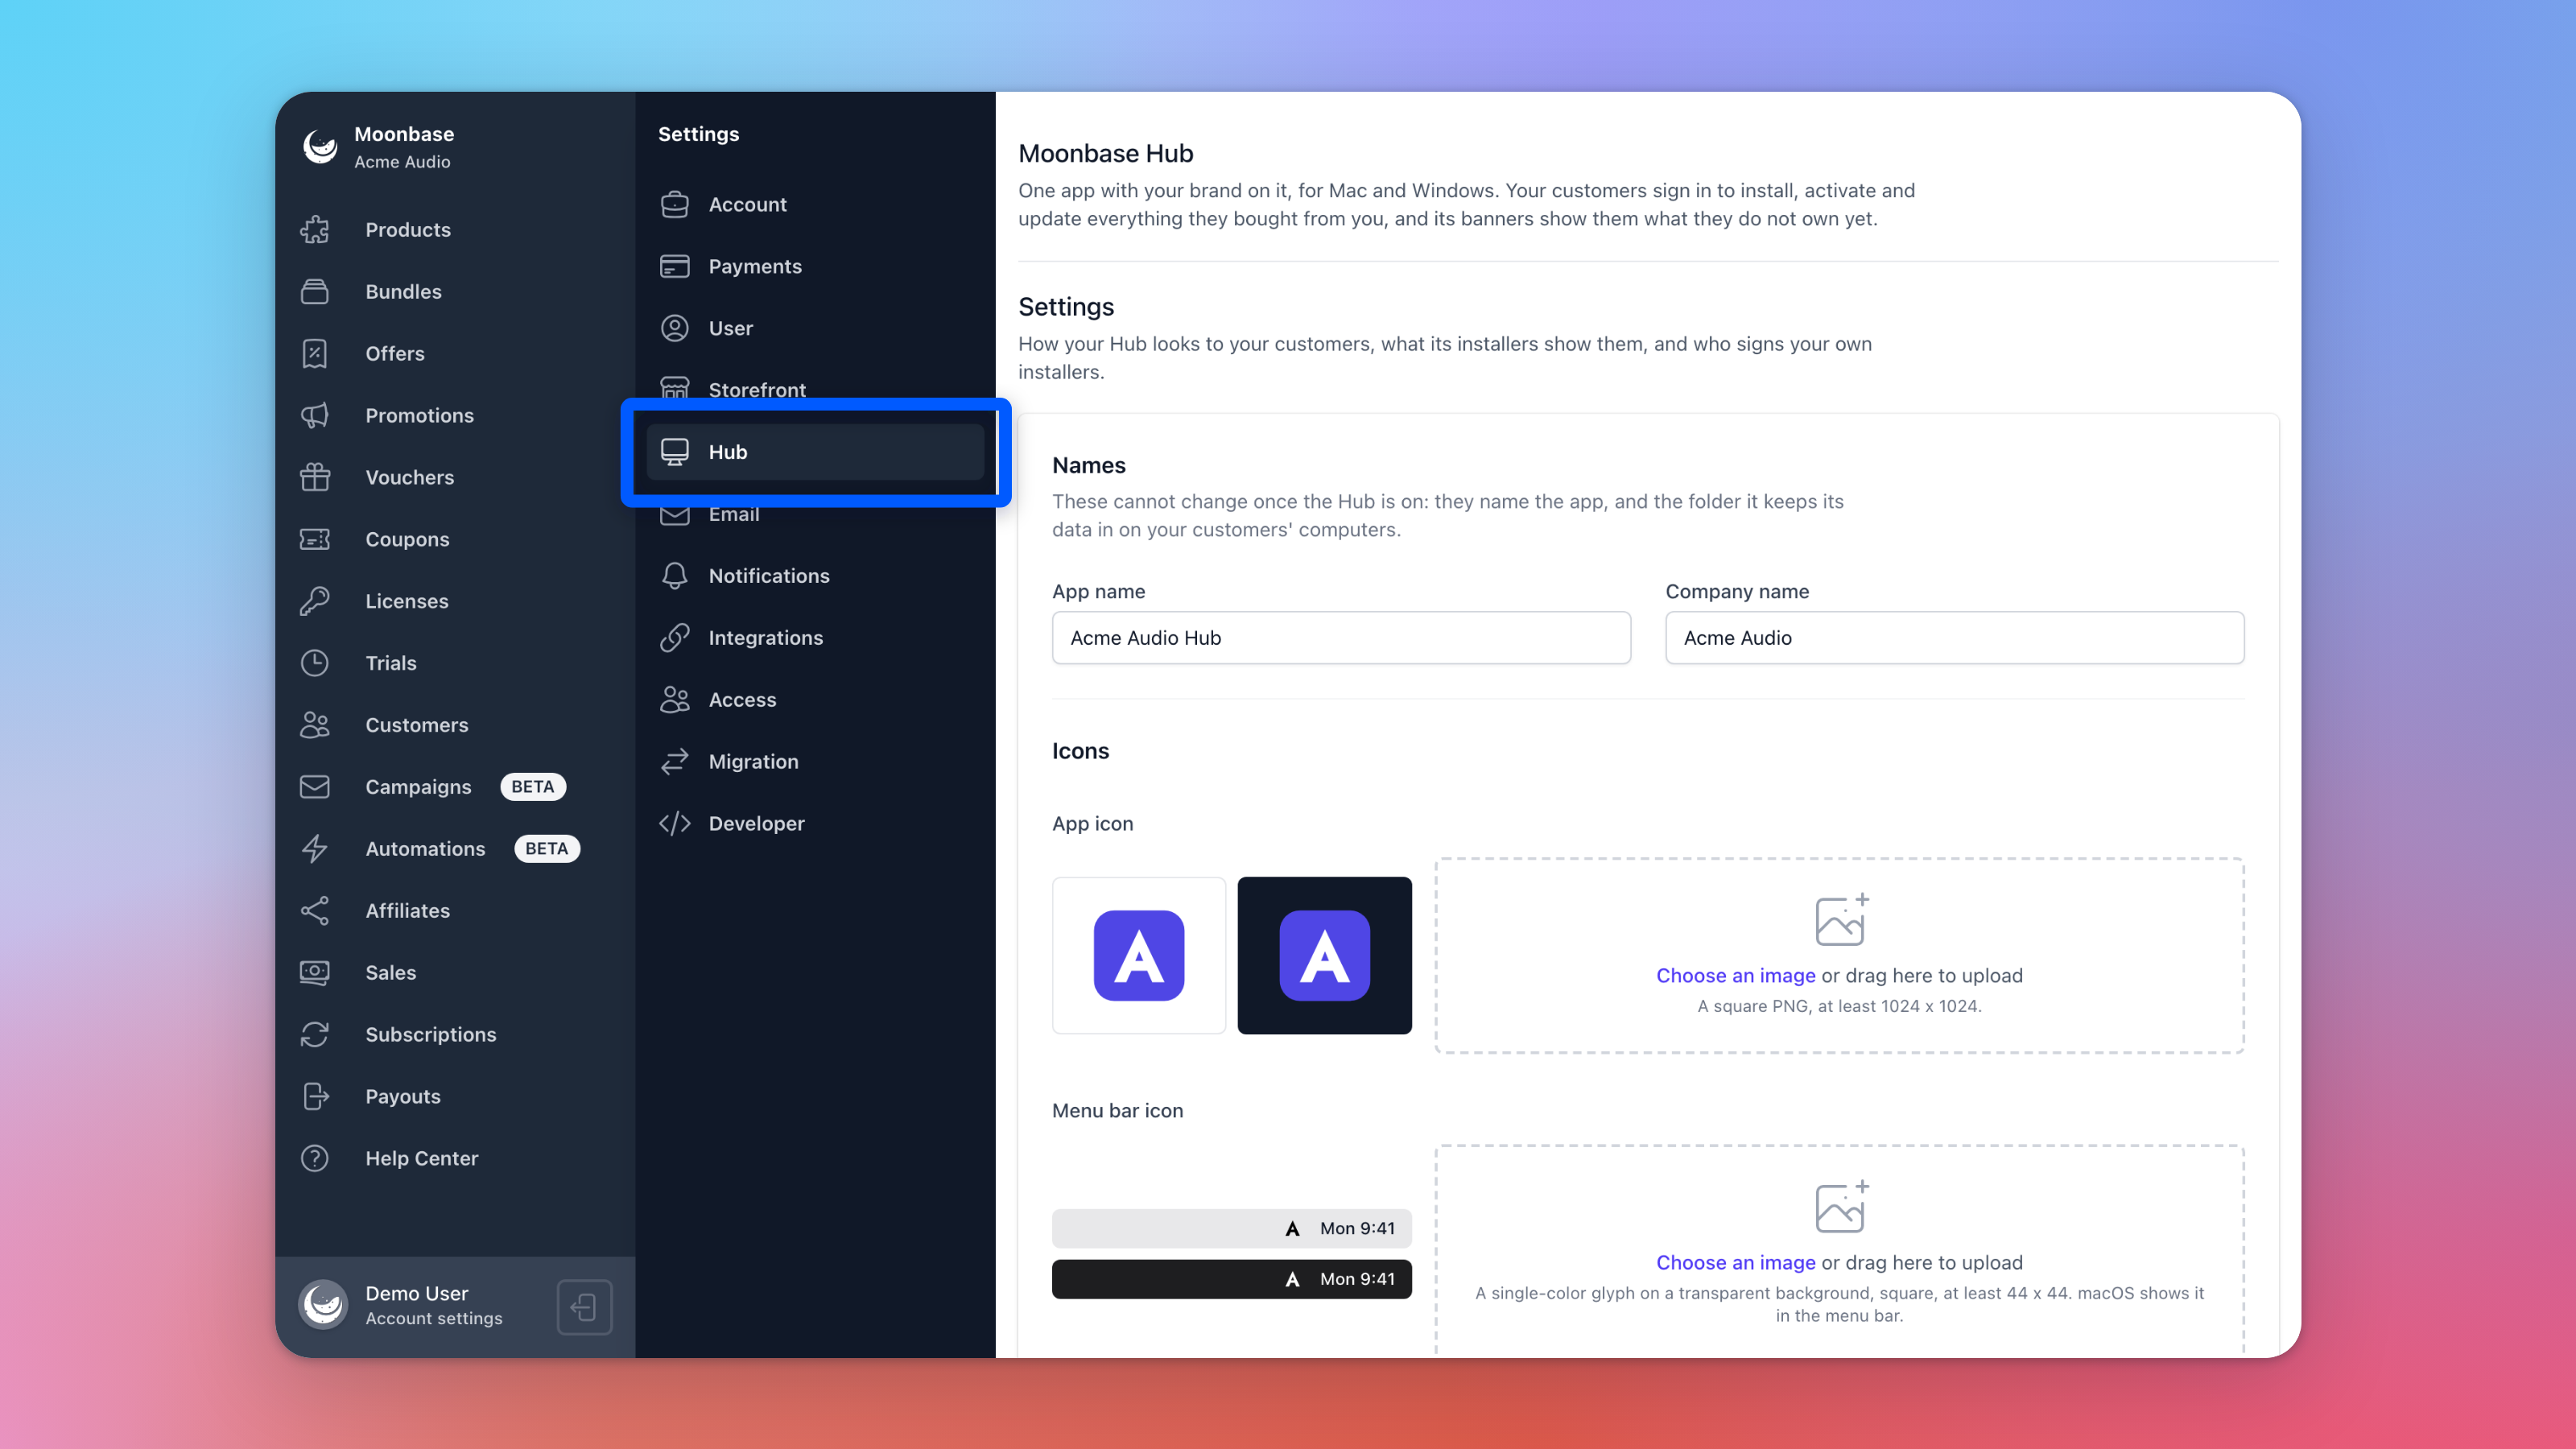Viewport: 2576px width, 1449px height.
Task: Click the upload image icon in Menu bar dropzone
Action: pos(1840,1206)
